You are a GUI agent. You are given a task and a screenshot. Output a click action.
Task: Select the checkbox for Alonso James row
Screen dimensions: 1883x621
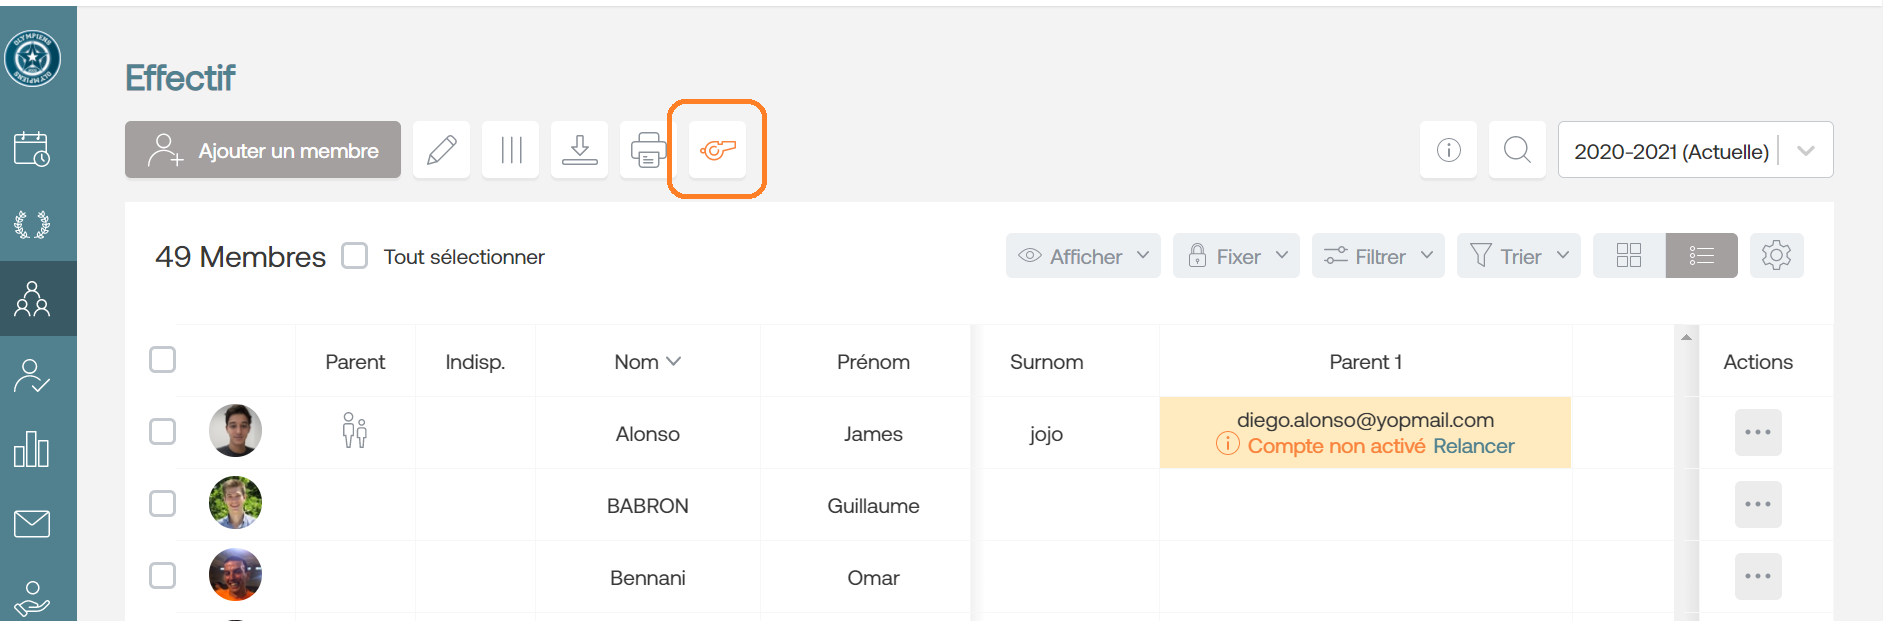pos(162,432)
